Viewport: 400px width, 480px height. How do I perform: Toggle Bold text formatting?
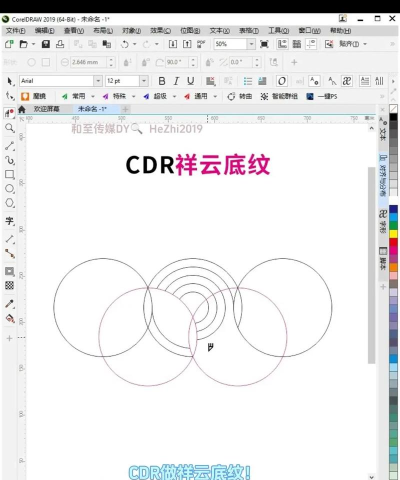tap(162, 81)
